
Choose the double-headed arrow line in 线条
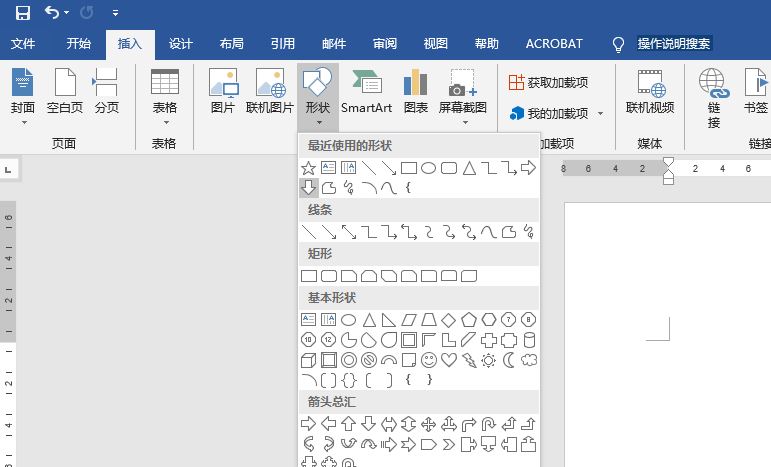pyautogui.click(x=349, y=232)
